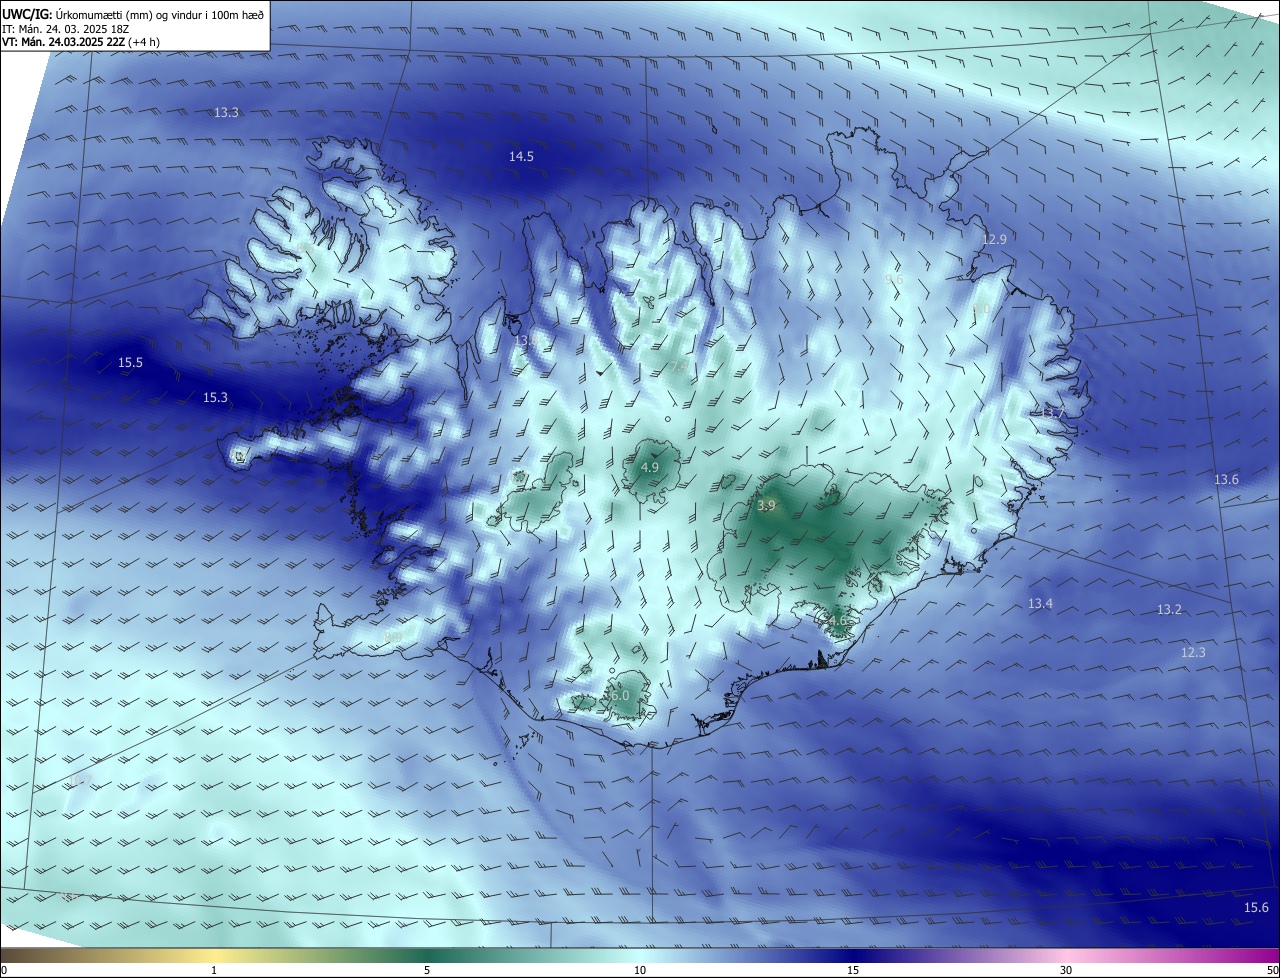Click the 15.5 value label
The image size is (1280, 978).
click(130, 362)
